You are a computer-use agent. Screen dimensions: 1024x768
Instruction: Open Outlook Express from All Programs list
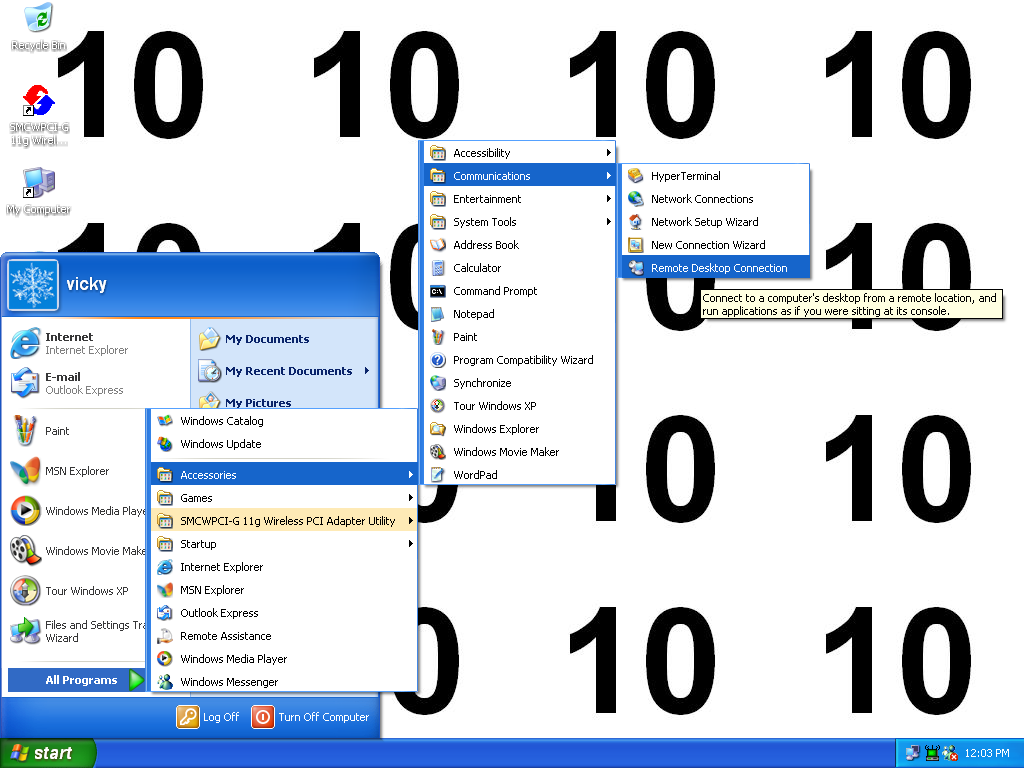click(x=284, y=613)
